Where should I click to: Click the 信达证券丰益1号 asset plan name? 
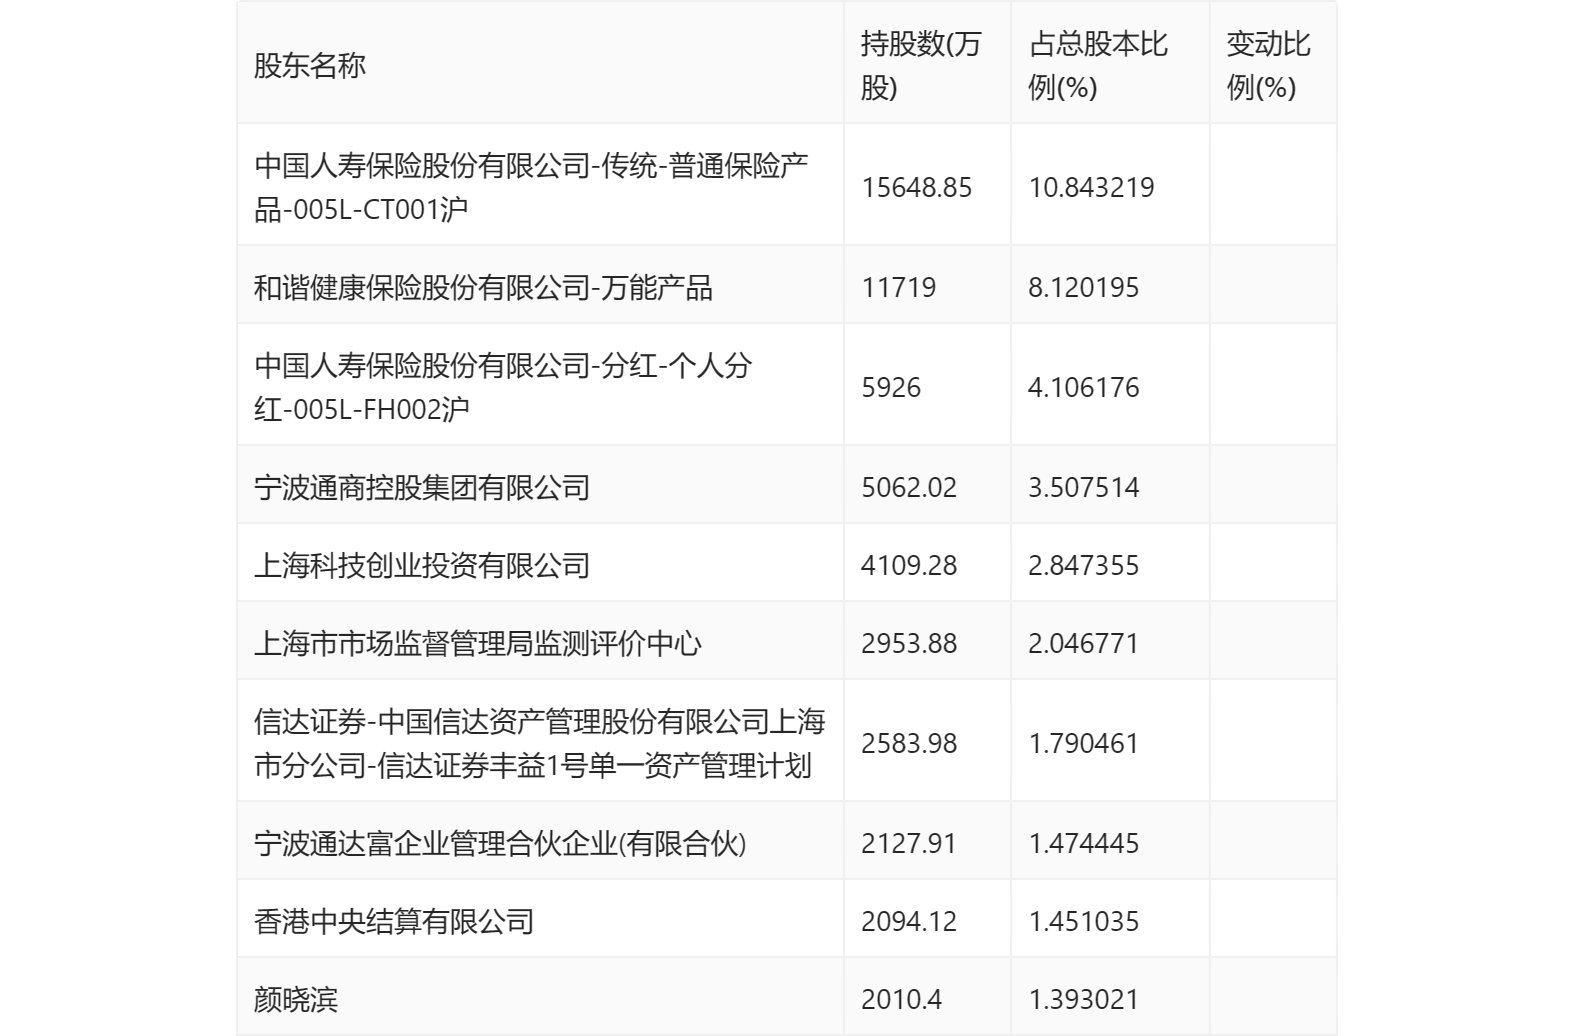coord(539,744)
